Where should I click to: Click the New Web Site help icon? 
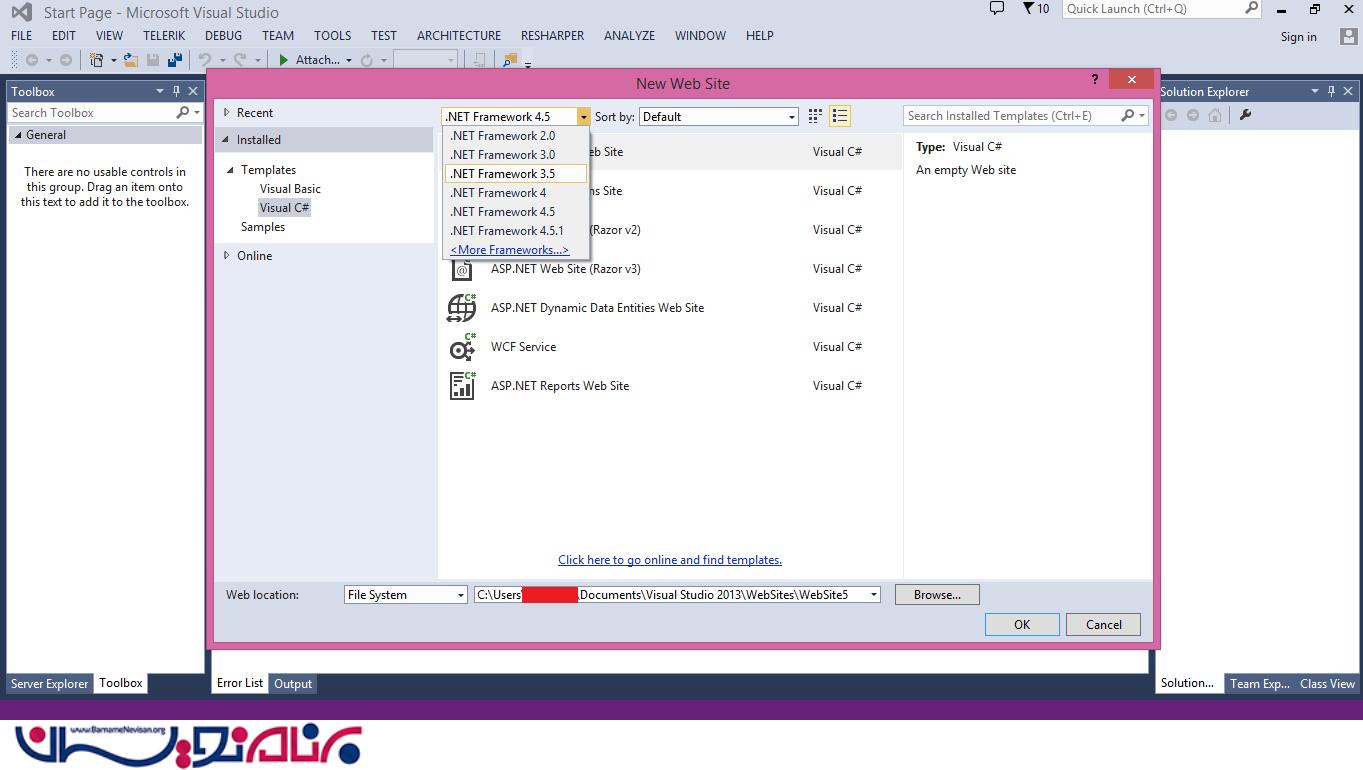pyautogui.click(x=1095, y=80)
